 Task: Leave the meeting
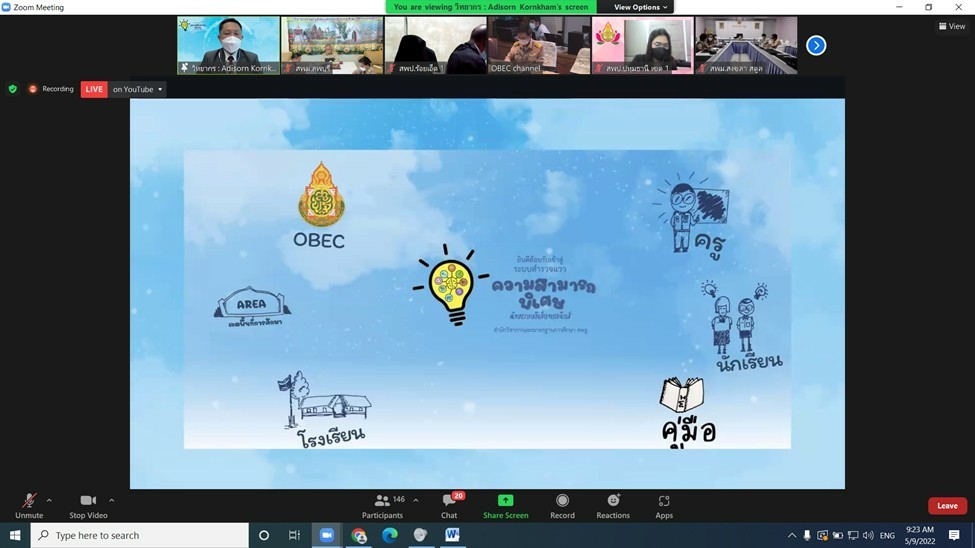click(947, 506)
